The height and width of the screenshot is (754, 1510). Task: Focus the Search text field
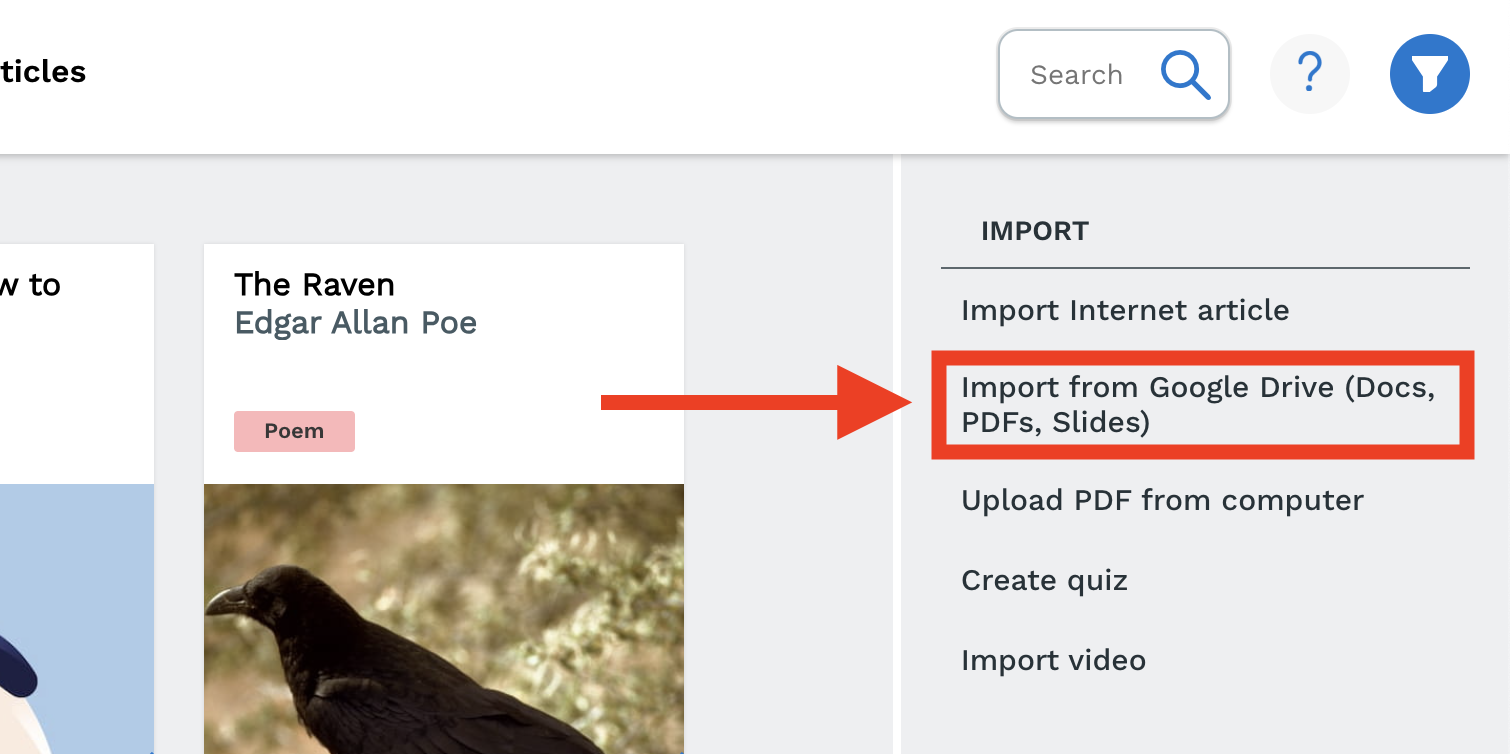(x=1077, y=75)
